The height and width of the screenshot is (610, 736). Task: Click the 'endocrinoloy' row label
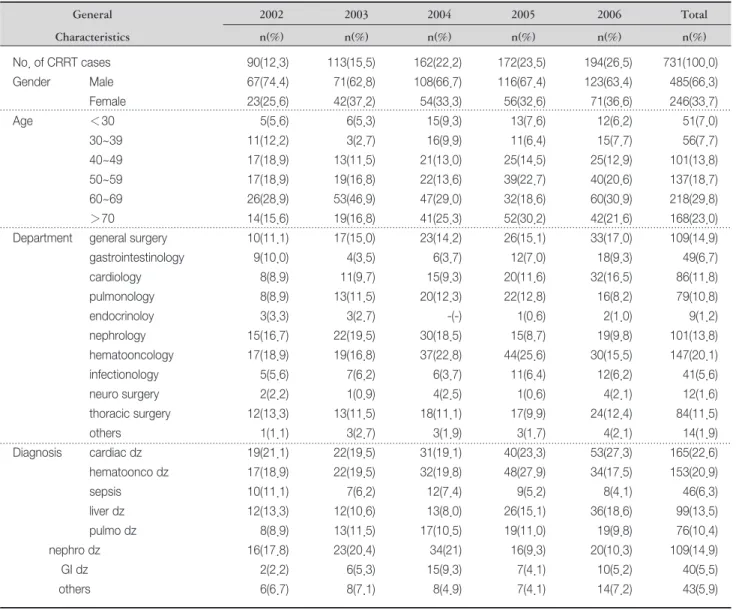(122, 316)
